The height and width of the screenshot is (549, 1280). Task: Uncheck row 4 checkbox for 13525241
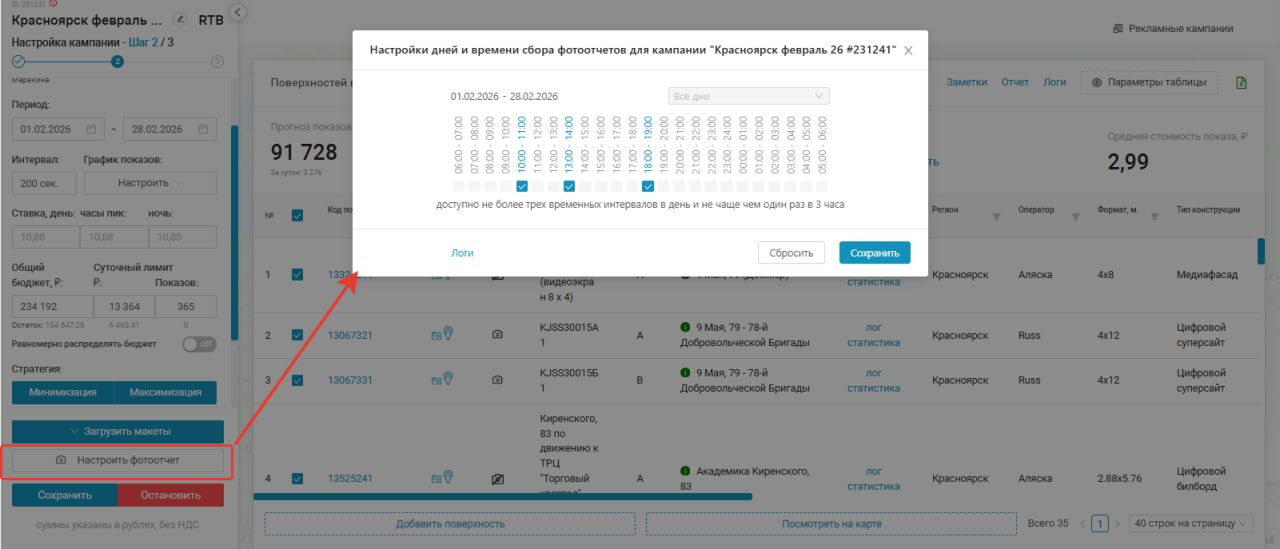[x=297, y=478]
